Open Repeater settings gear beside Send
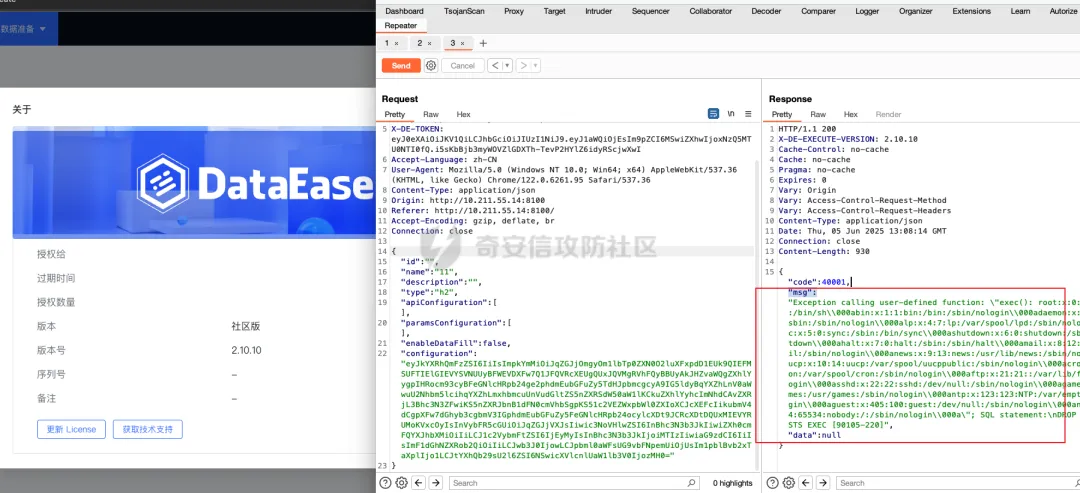This screenshot has width=1080, height=493. pyautogui.click(x=431, y=65)
